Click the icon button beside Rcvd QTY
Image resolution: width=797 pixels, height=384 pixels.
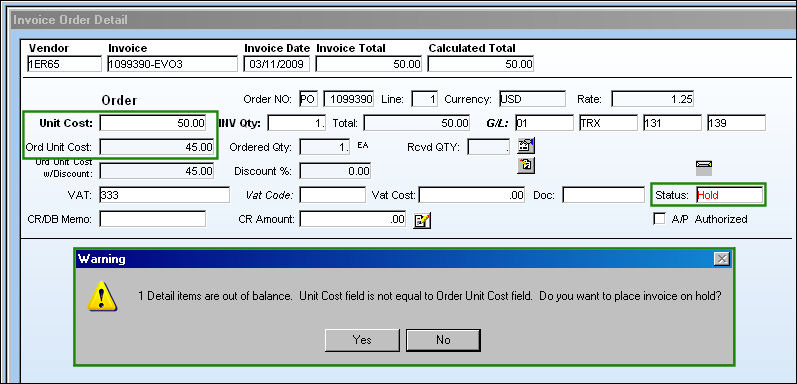526,146
